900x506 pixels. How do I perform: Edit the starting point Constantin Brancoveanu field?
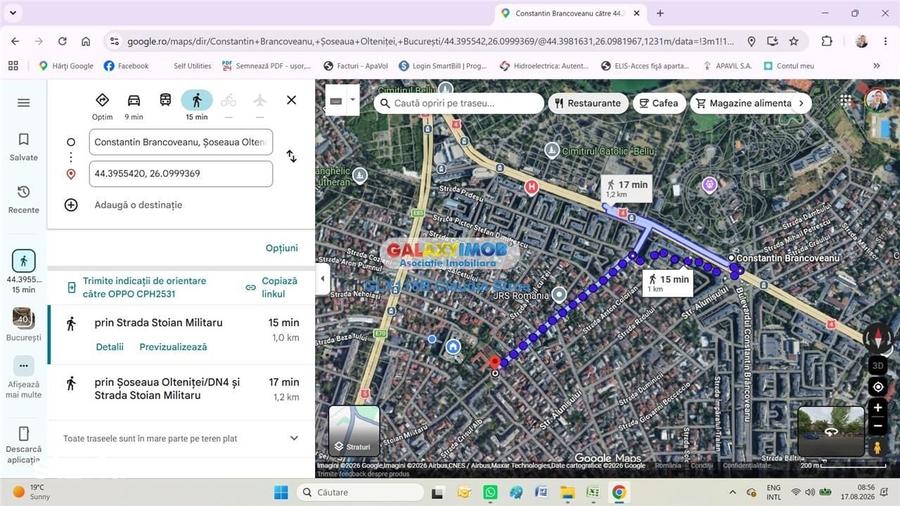pos(181,142)
